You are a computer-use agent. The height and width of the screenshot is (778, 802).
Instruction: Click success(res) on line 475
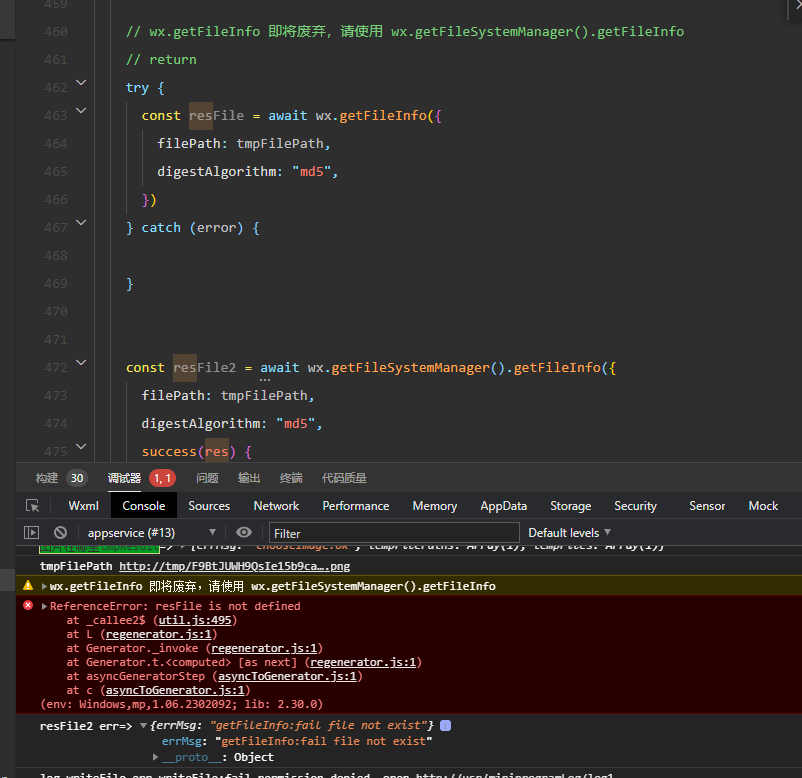pyautogui.click(x=189, y=452)
